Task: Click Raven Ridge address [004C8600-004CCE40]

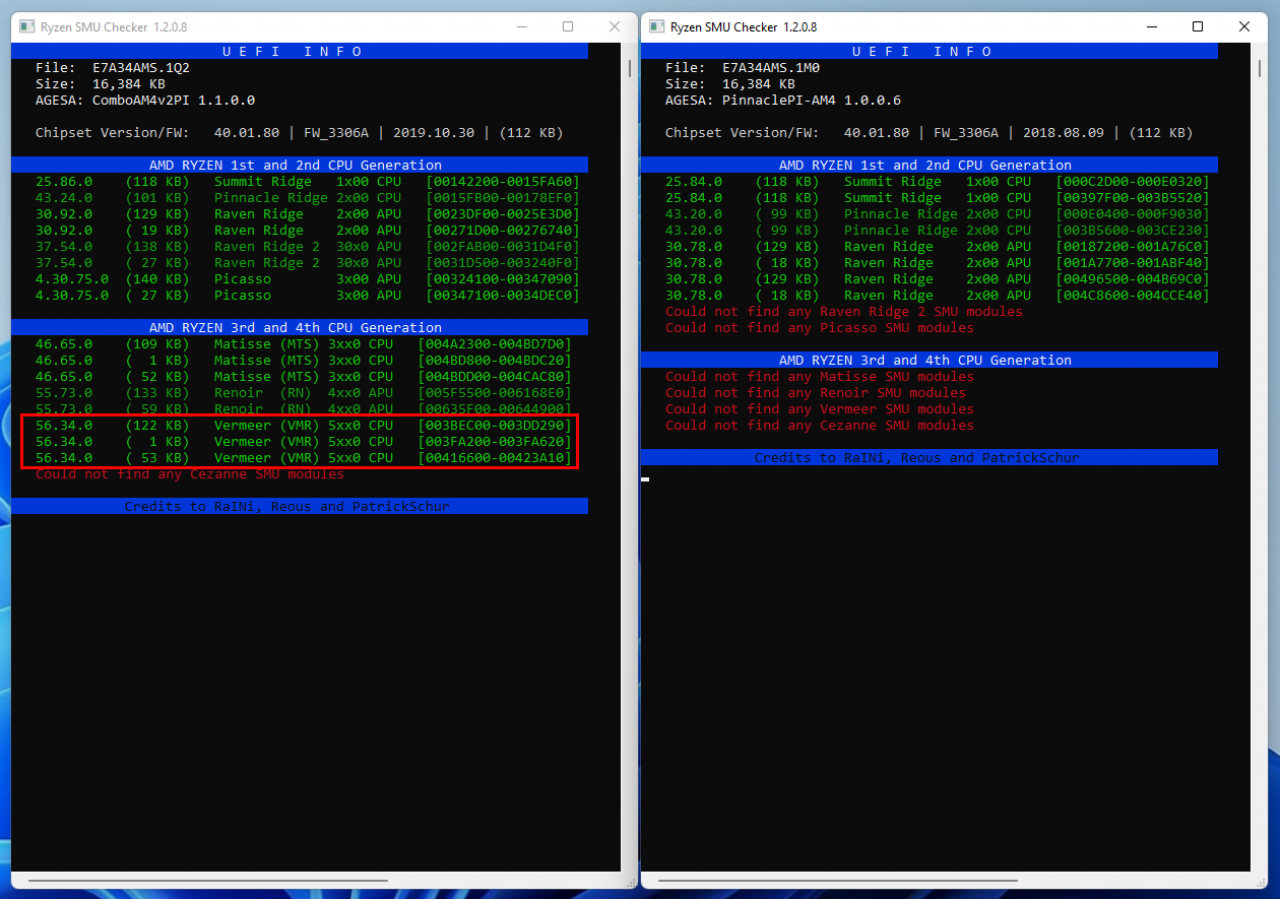Action: coord(1133,295)
